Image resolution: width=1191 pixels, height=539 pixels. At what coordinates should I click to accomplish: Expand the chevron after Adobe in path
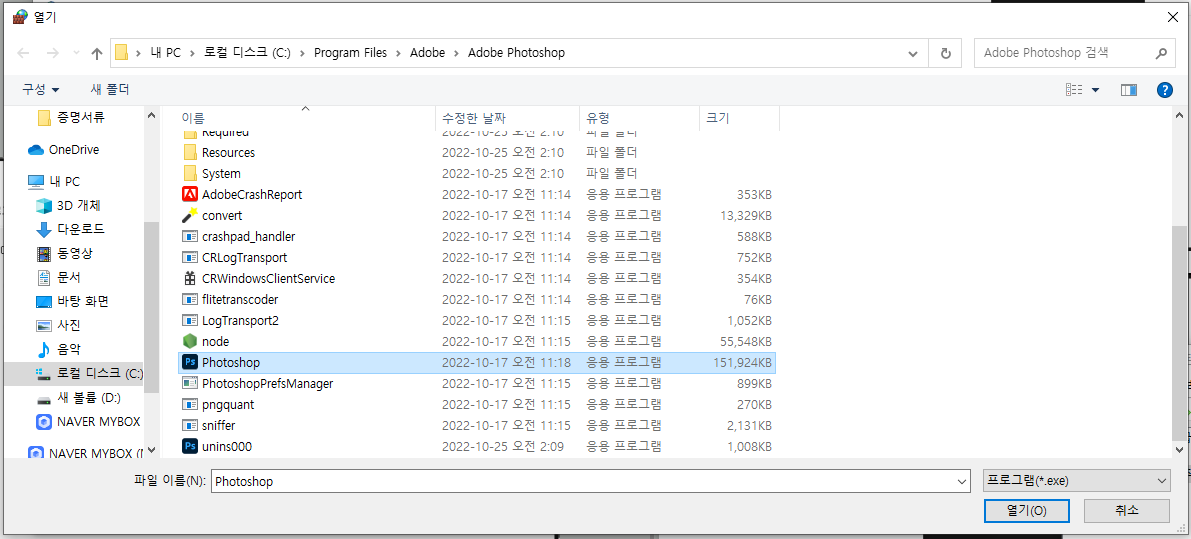[x=456, y=53]
